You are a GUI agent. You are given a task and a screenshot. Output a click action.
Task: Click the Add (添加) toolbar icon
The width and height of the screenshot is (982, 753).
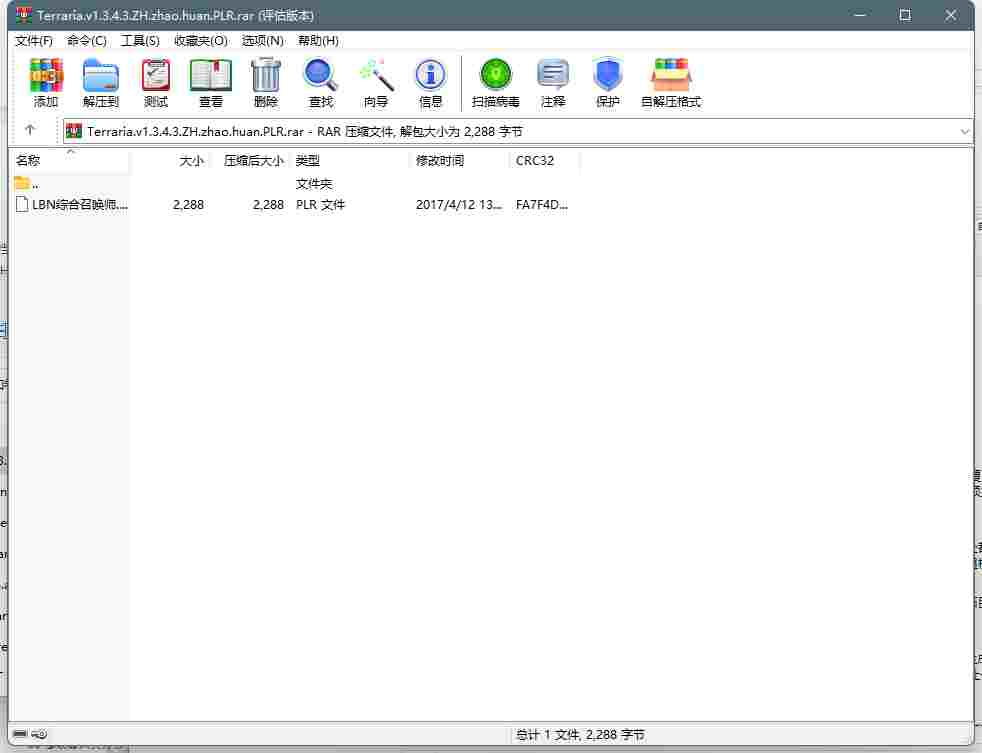tap(46, 82)
